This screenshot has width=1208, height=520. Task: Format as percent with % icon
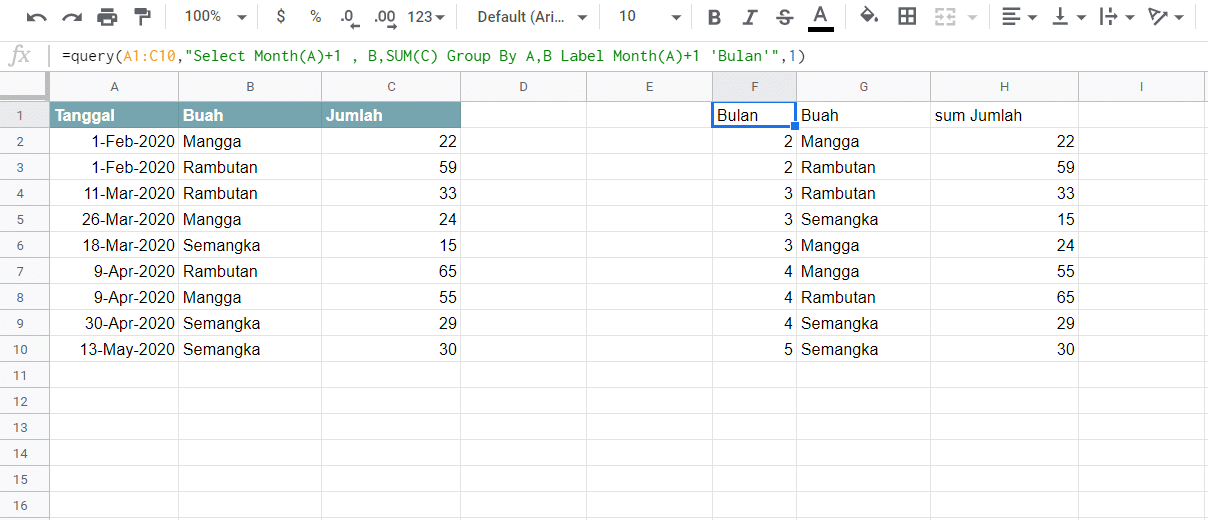[x=316, y=17]
